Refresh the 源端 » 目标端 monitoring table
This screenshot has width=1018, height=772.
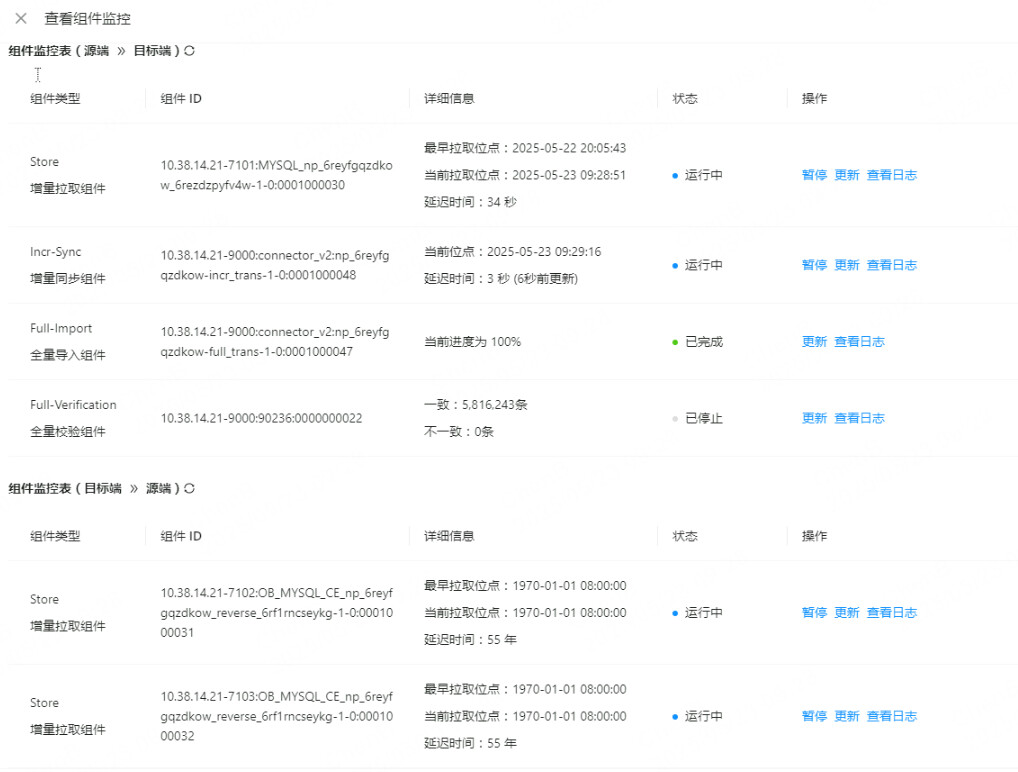pos(189,51)
